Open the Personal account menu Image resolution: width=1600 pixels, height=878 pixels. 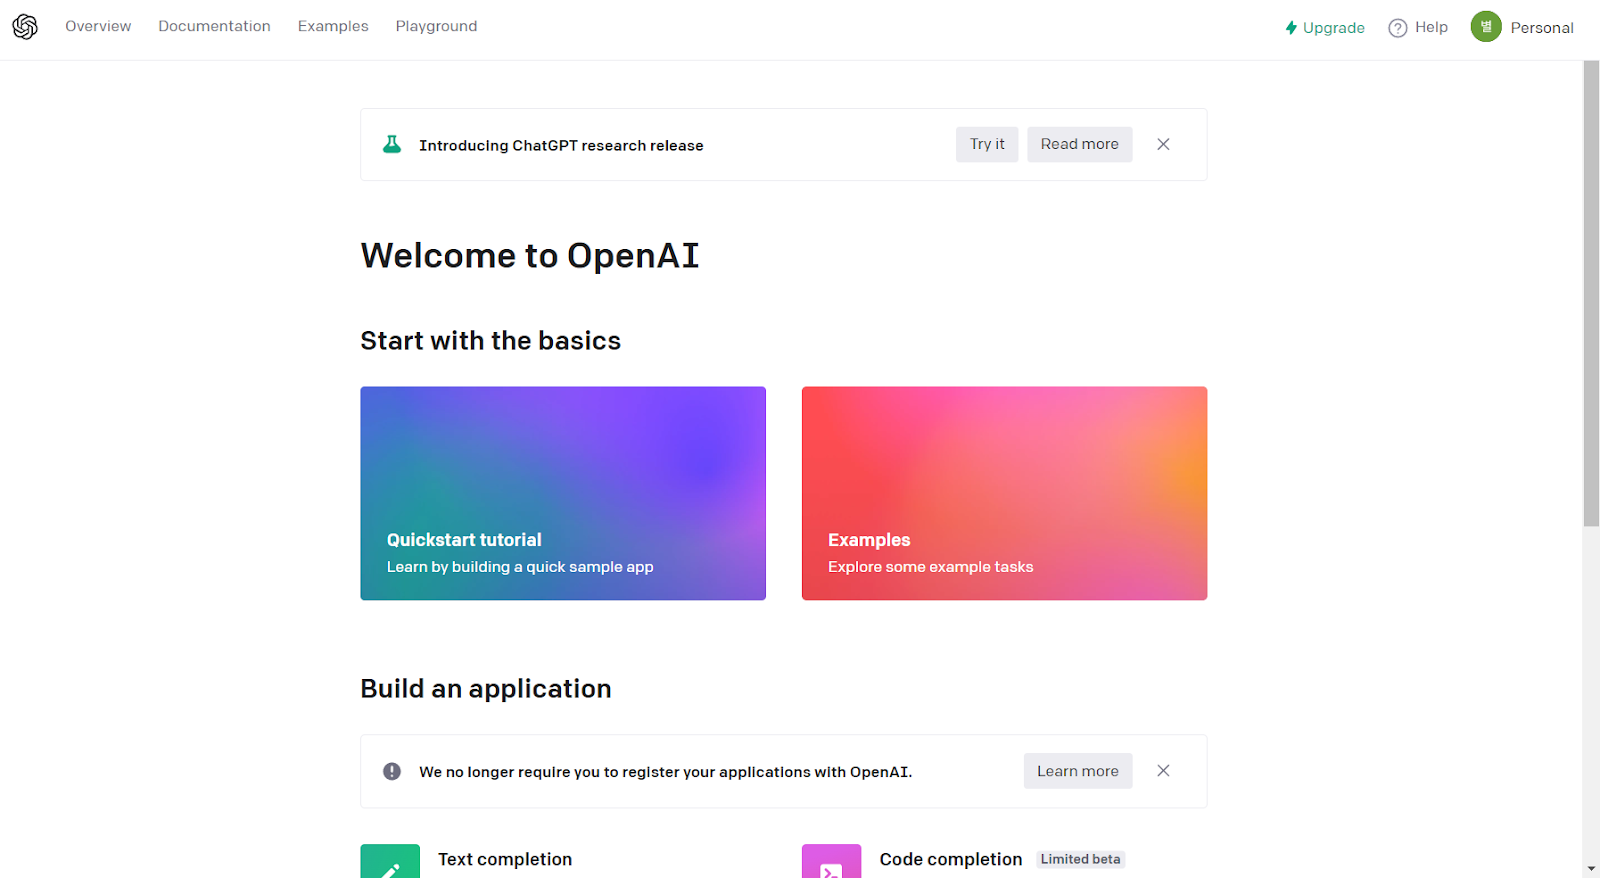[1522, 27]
